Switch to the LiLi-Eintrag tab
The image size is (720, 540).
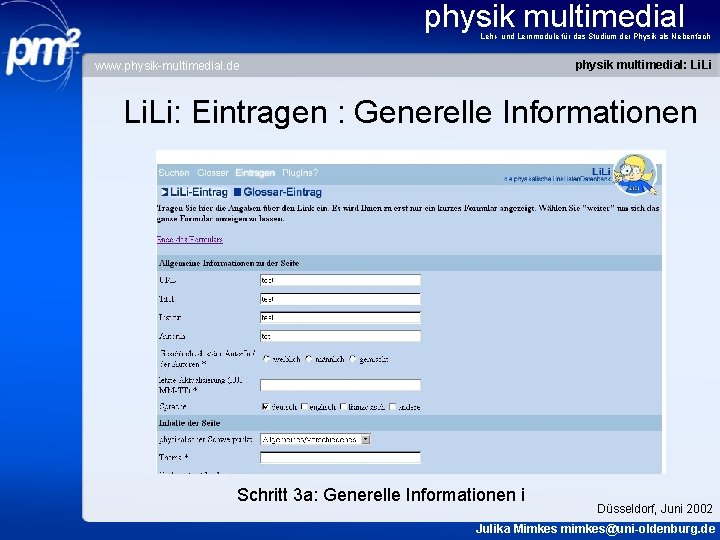[x=198, y=192]
